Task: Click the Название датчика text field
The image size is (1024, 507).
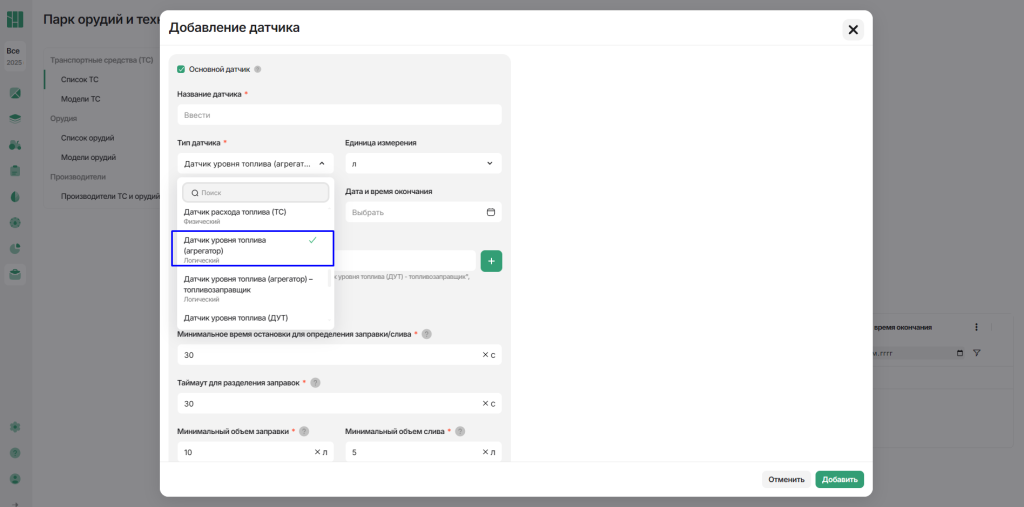Action: click(339, 115)
